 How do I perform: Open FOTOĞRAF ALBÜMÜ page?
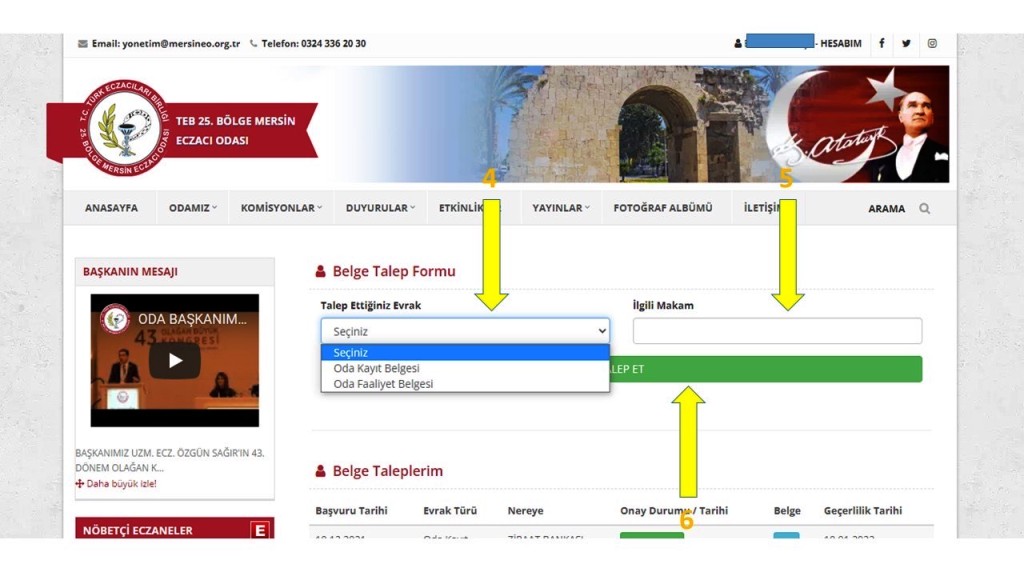(x=663, y=208)
